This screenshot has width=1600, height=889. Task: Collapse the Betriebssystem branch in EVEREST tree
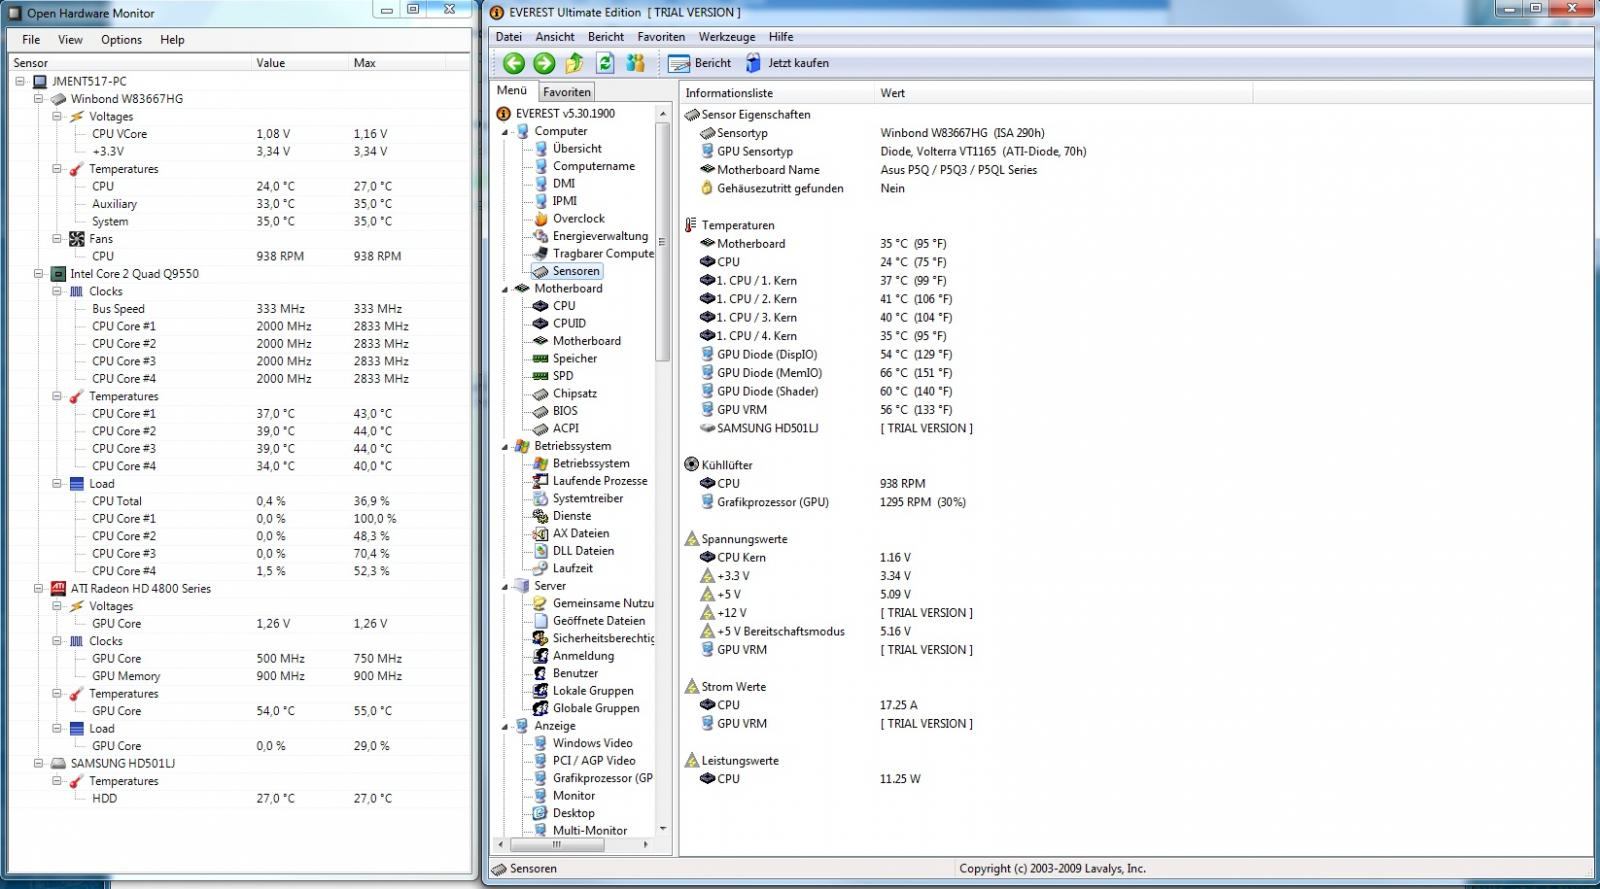[505, 447]
